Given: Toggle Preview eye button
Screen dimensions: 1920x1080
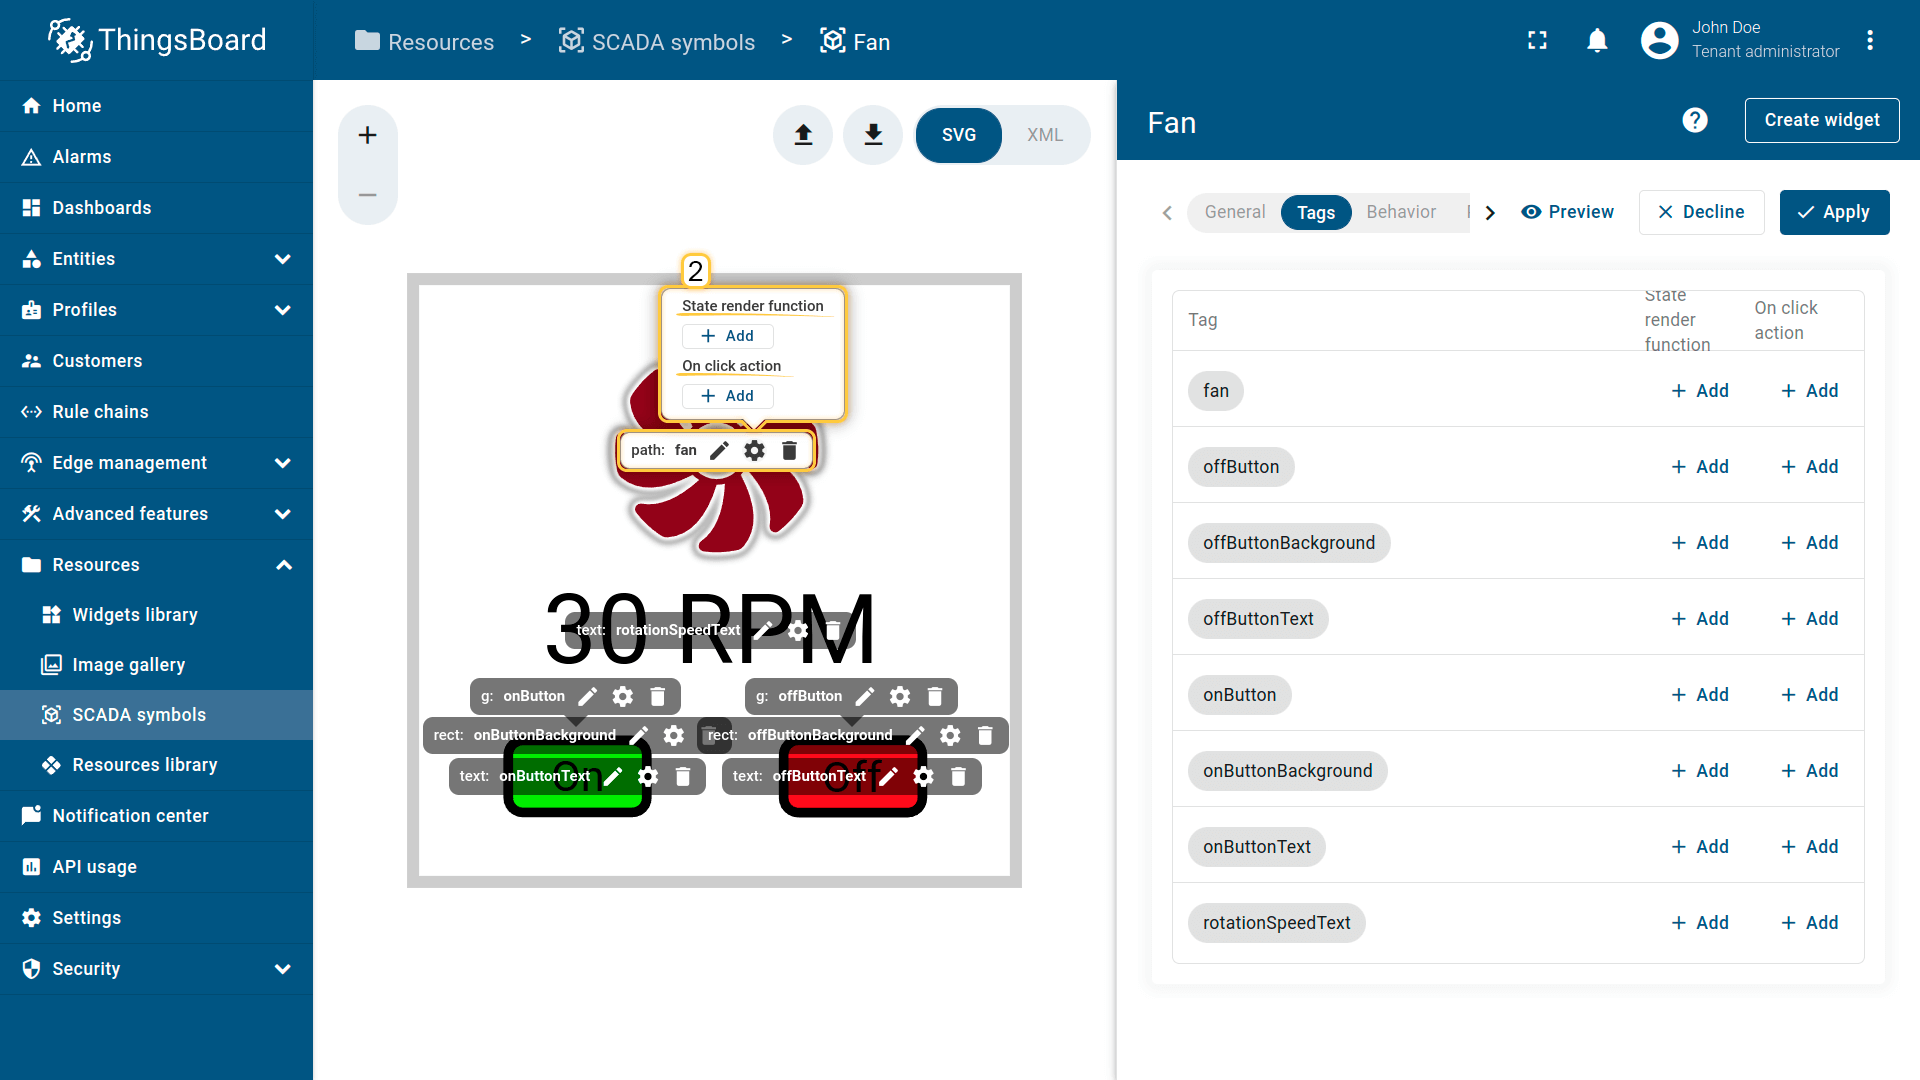Looking at the screenshot, I should coord(1567,212).
